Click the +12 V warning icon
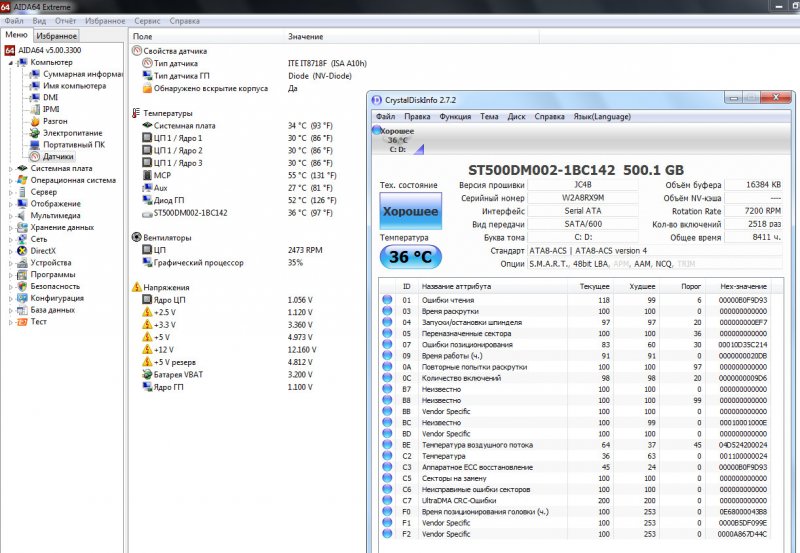Viewport: 800px width, 553px height. 147,349
